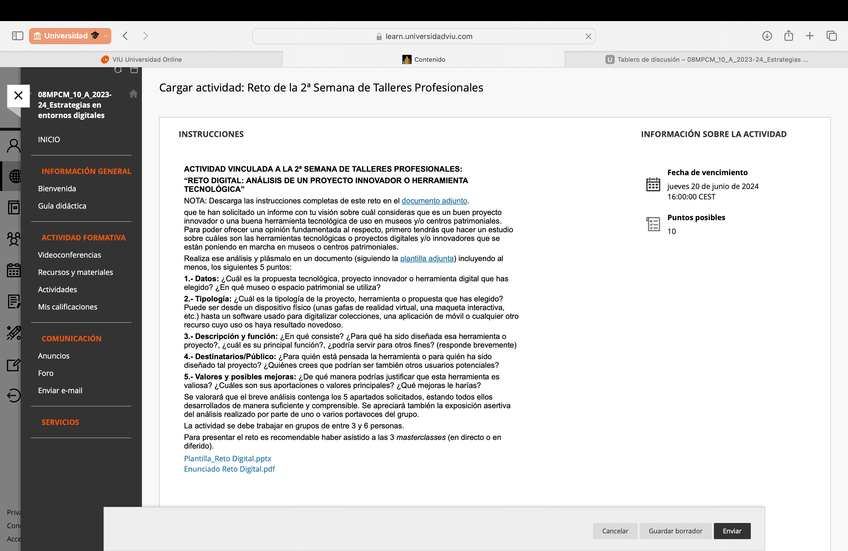Click the Puntos posibles rubric icon
848x551 pixels.
pos(653,224)
